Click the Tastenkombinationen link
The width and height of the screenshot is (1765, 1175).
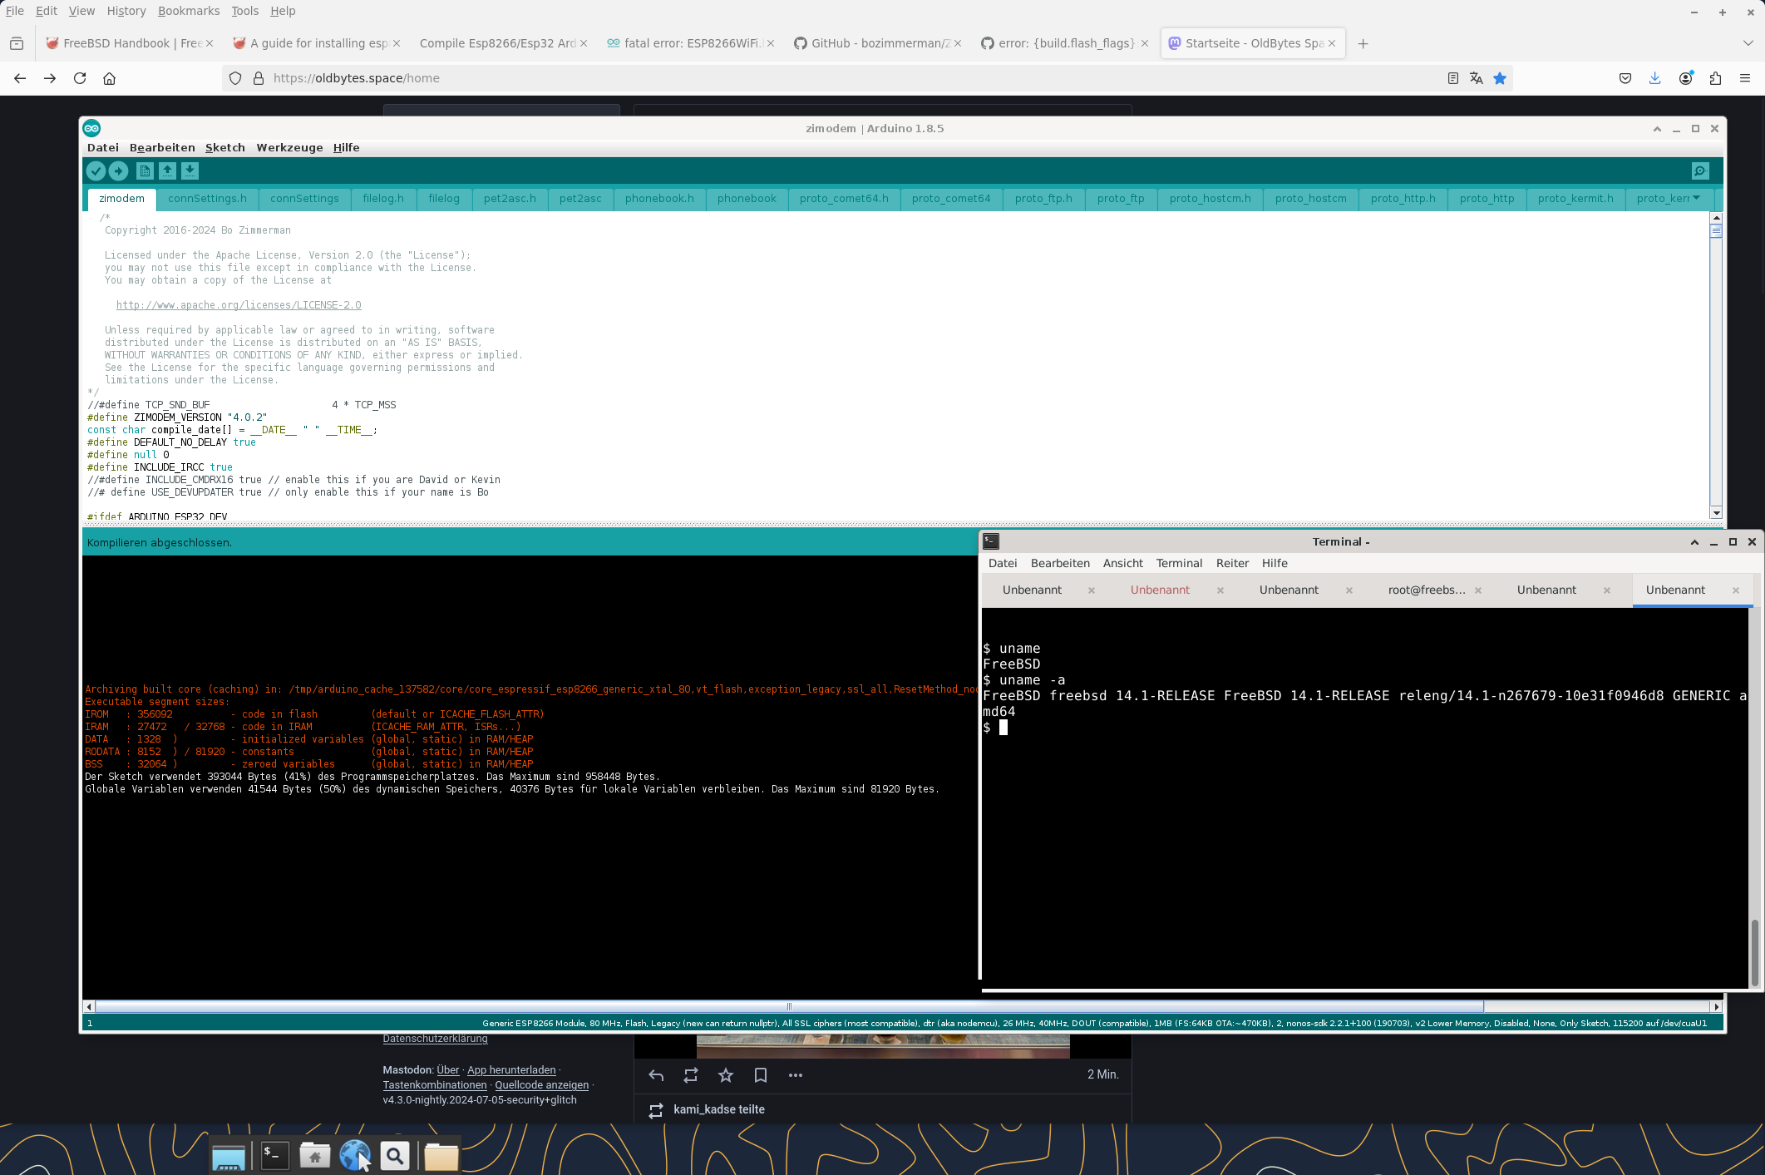pos(434,1085)
